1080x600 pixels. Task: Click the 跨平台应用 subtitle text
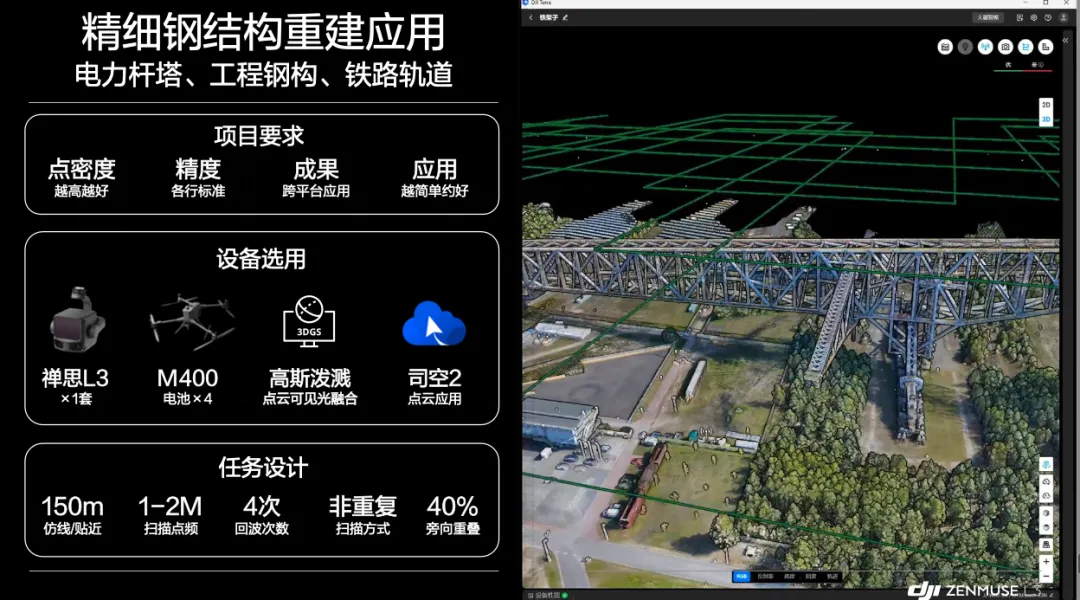315,191
